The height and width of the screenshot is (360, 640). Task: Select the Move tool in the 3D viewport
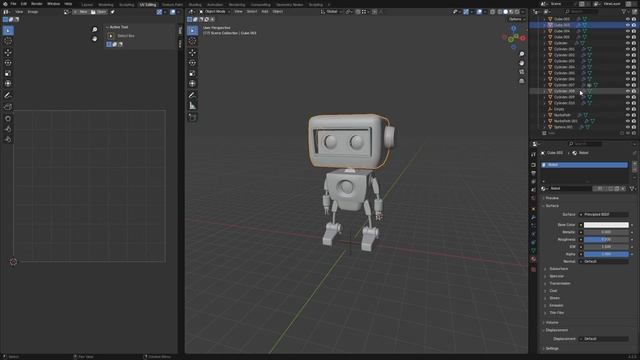click(192, 53)
